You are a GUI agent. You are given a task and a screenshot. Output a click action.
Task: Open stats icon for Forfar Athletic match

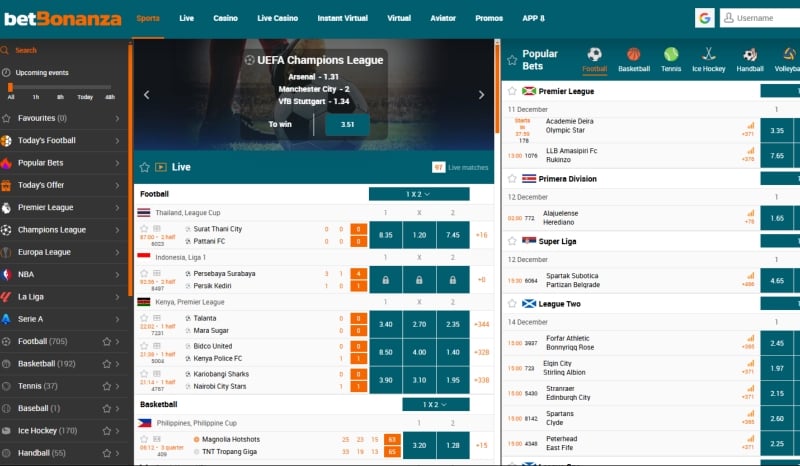point(751,338)
